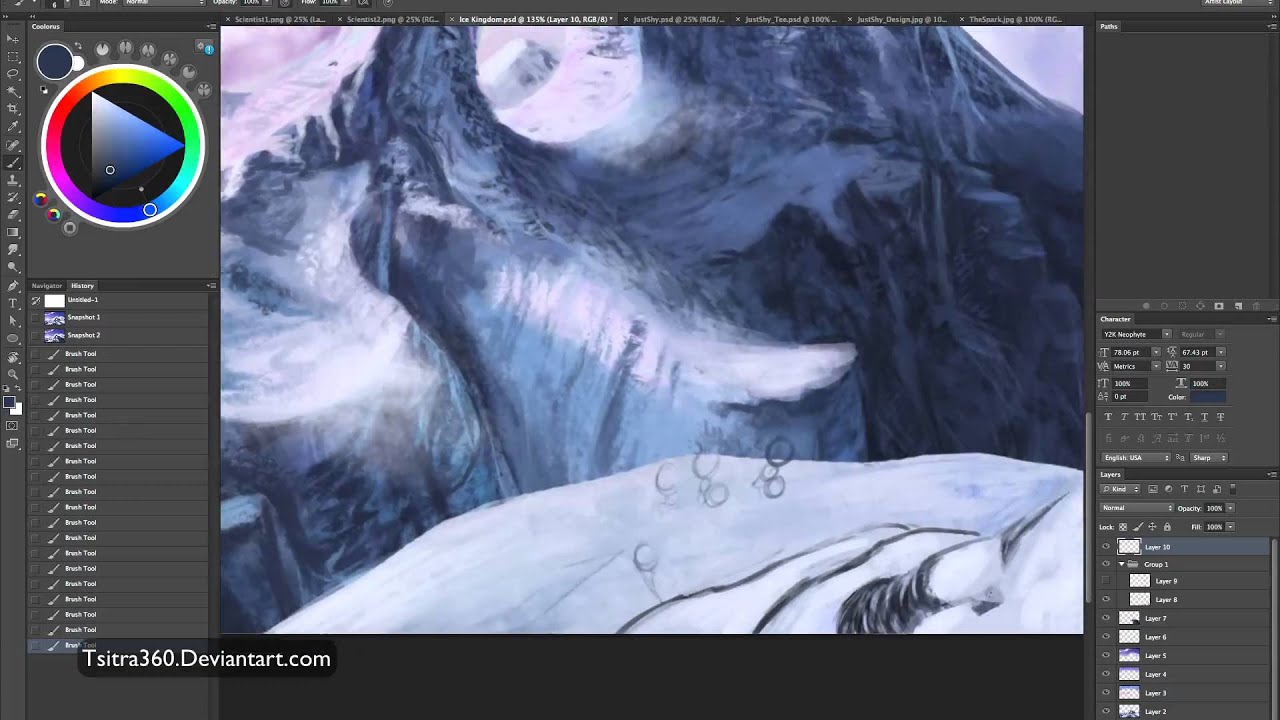Image resolution: width=1280 pixels, height=720 pixels.
Task: Open the Sharp anti-aliasing dropdown
Action: tap(1209, 458)
